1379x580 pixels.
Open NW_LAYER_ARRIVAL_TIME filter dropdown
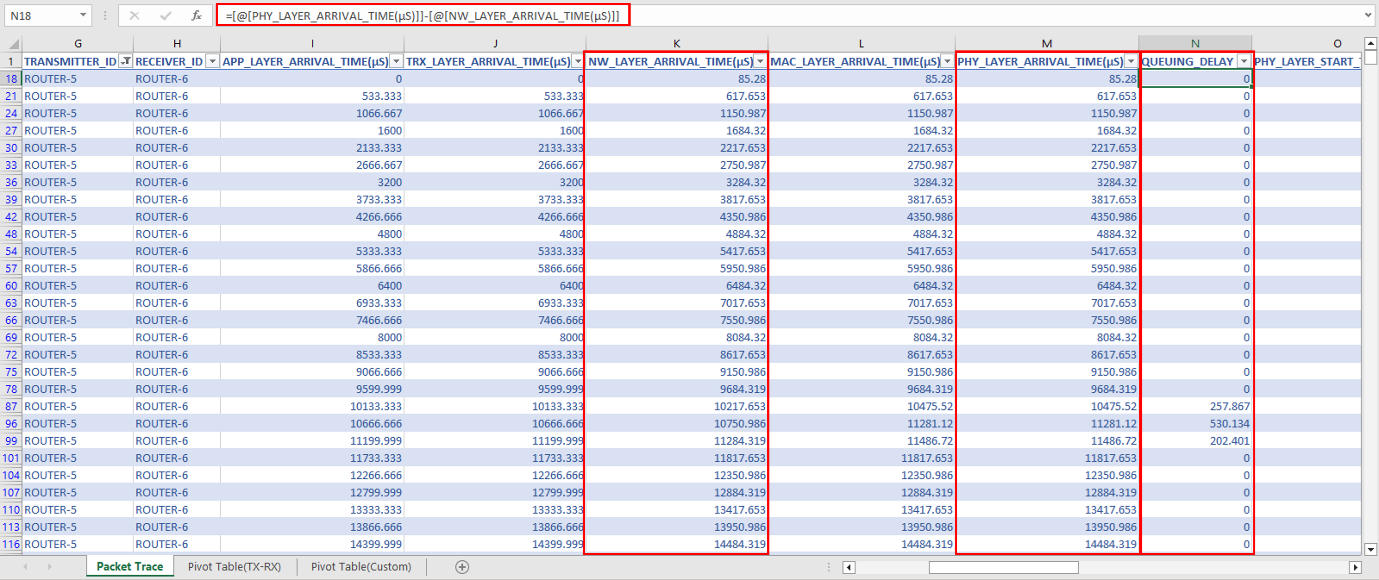(x=759, y=62)
